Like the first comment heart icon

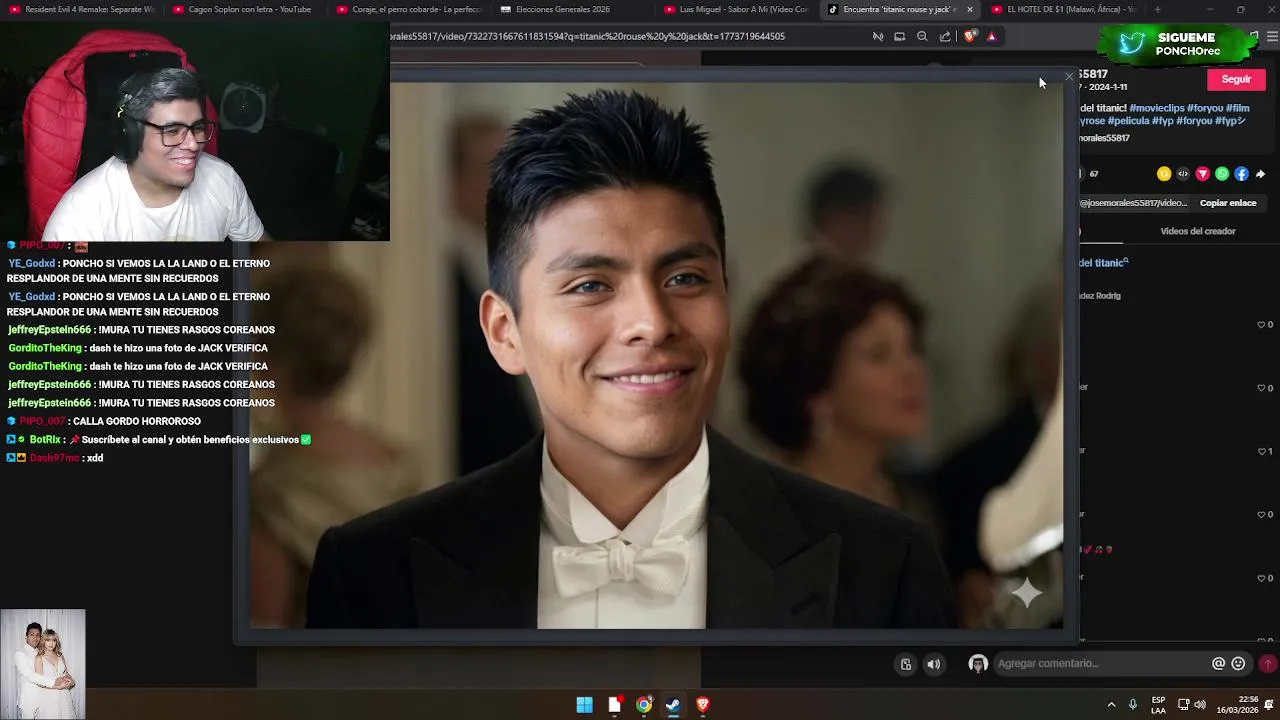click(x=1261, y=325)
